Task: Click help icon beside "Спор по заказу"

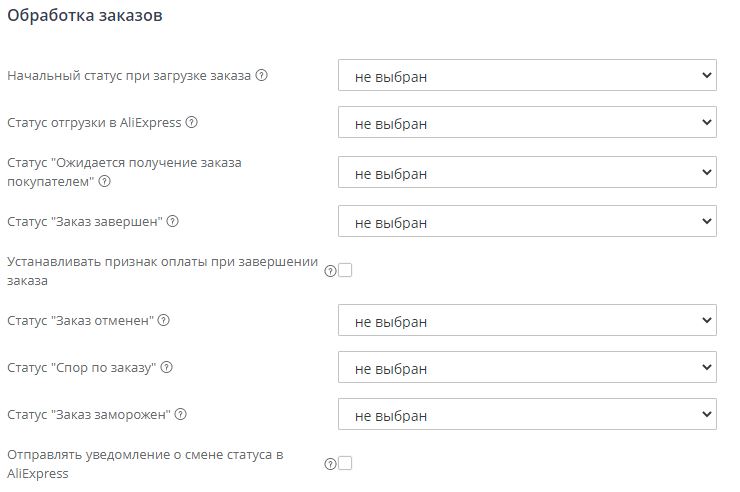Action: click(x=167, y=367)
